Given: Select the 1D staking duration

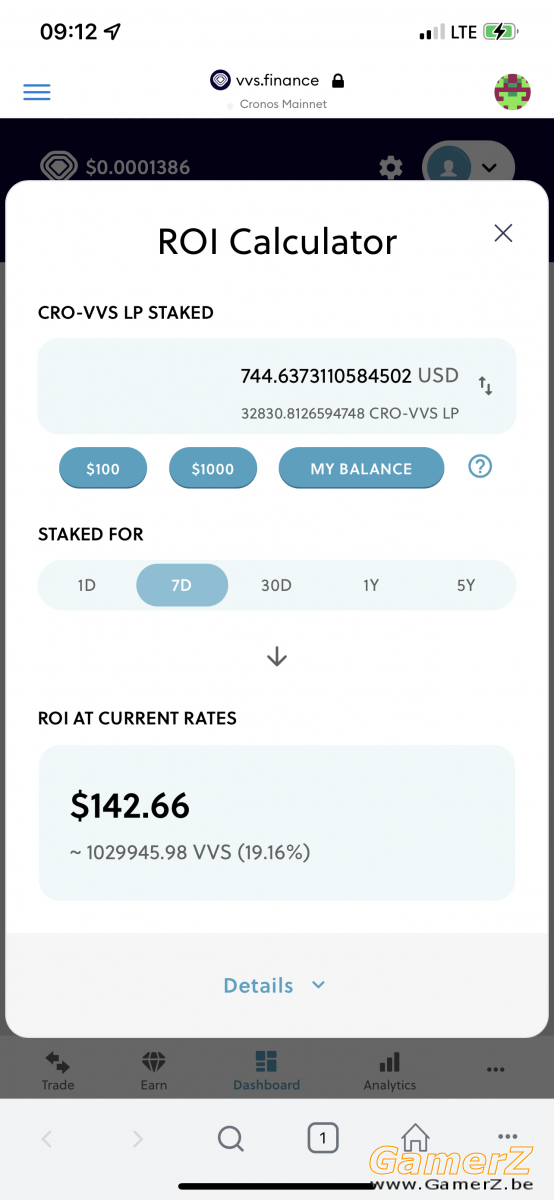Looking at the screenshot, I should pos(86,585).
